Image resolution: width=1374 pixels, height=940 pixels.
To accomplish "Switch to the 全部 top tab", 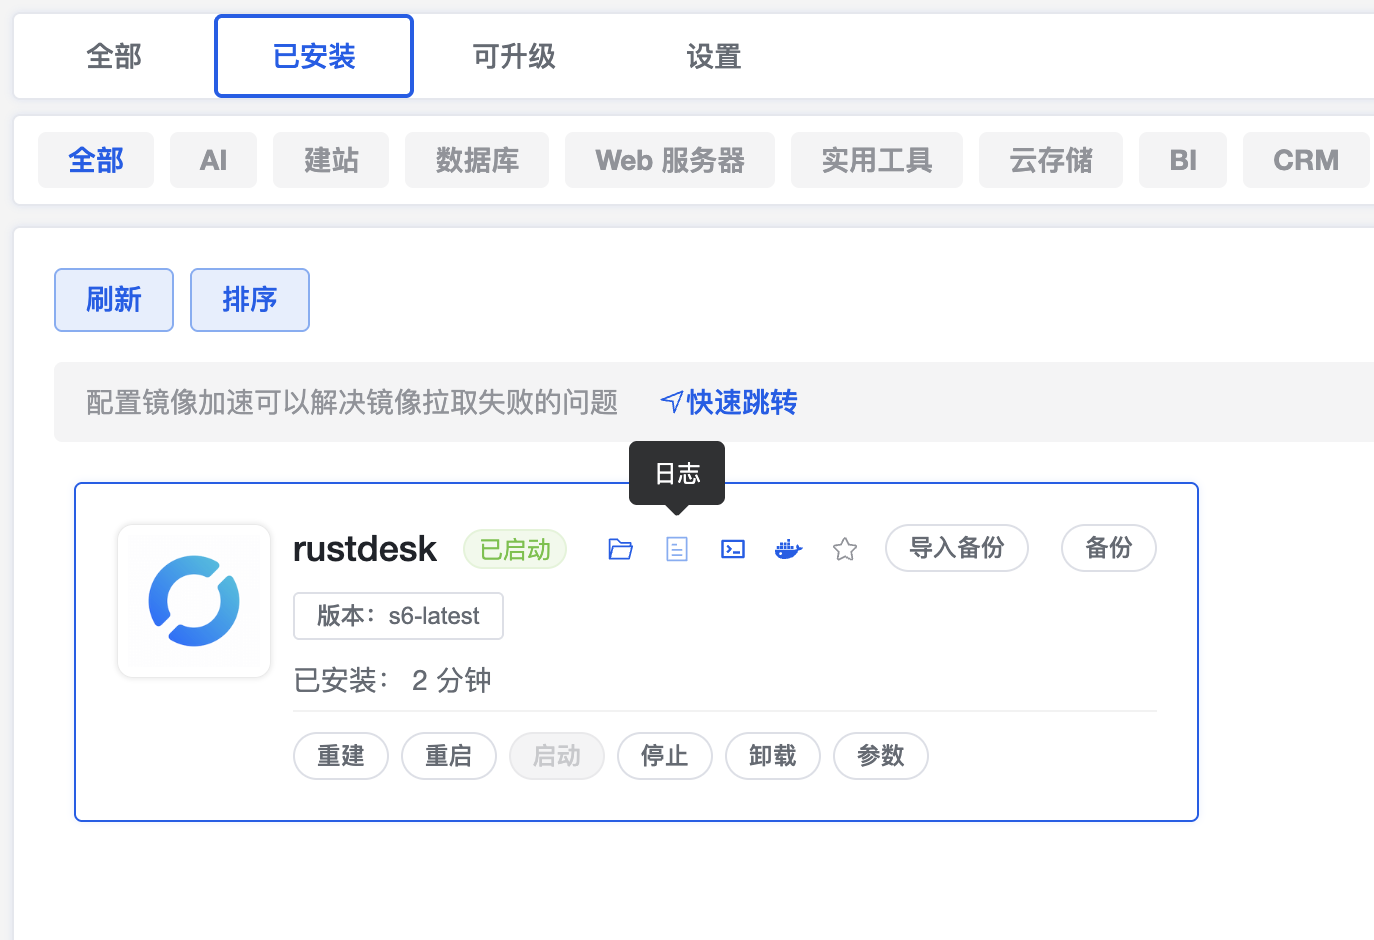I will click(x=114, y=57).
